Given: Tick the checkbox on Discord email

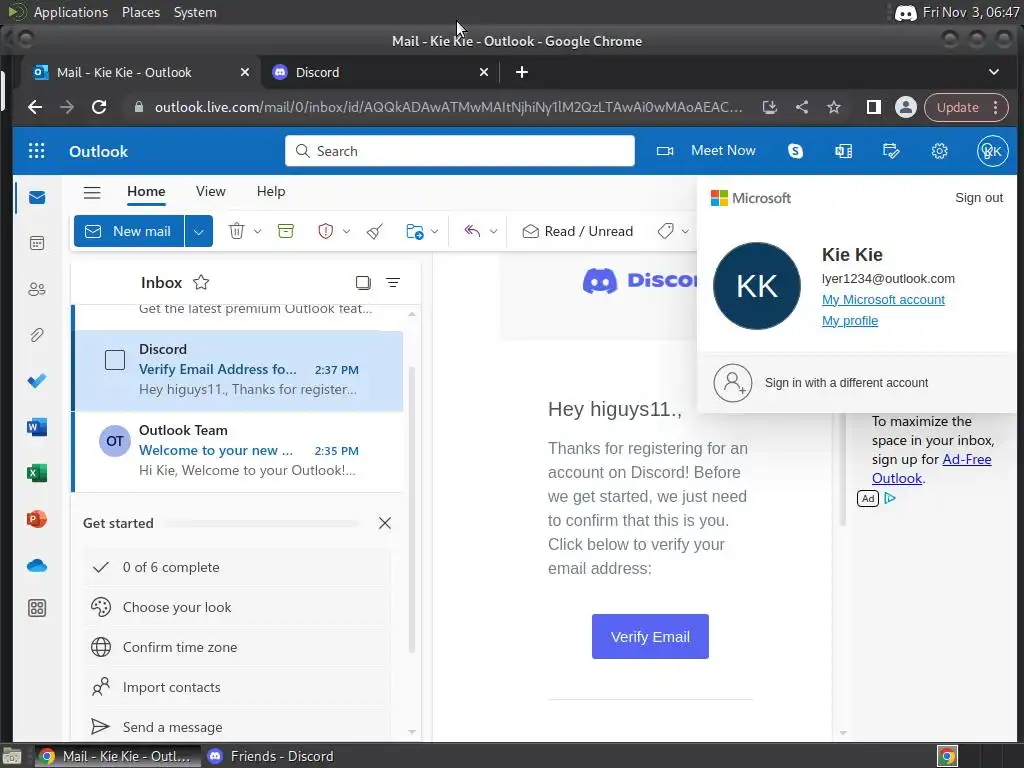Looking at the screenshot, I should [x=115, y=360].
